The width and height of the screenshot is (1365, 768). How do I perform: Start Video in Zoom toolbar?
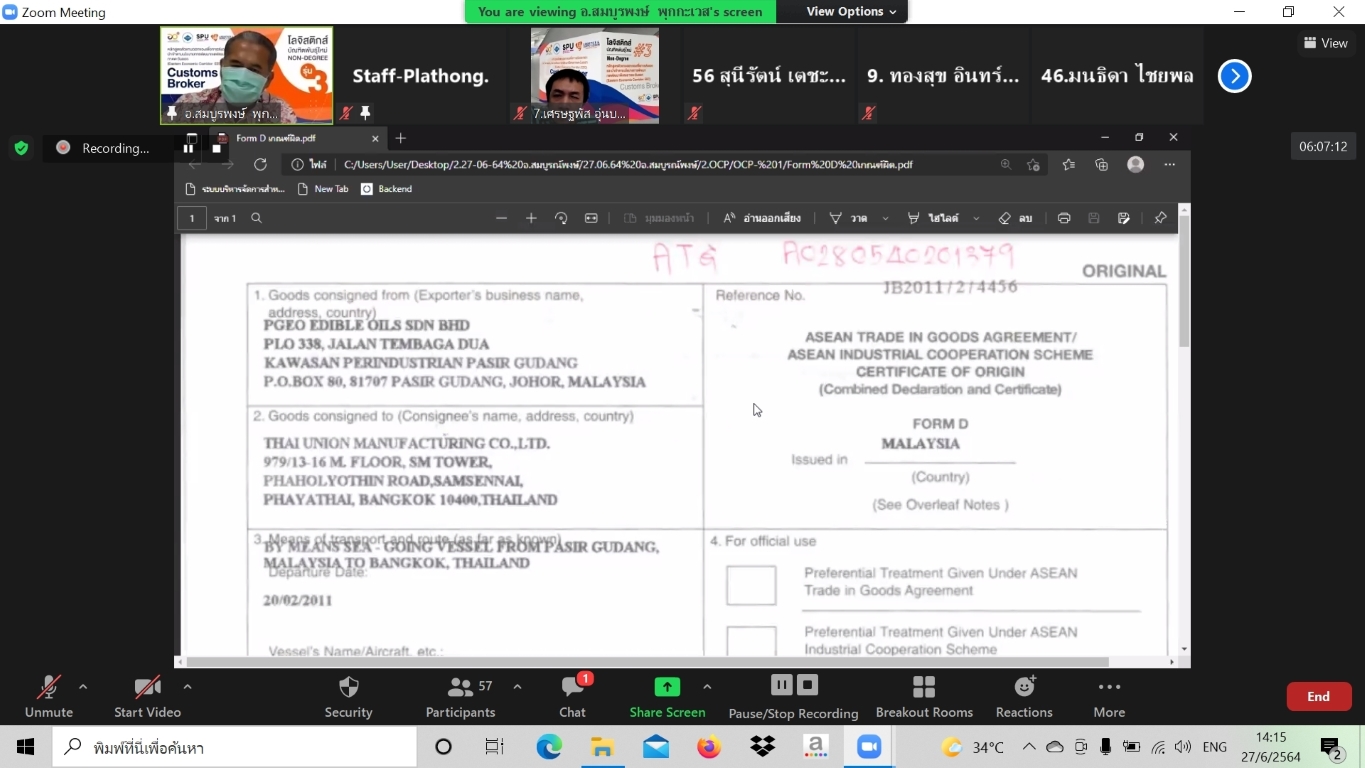(x=147, y=697)
